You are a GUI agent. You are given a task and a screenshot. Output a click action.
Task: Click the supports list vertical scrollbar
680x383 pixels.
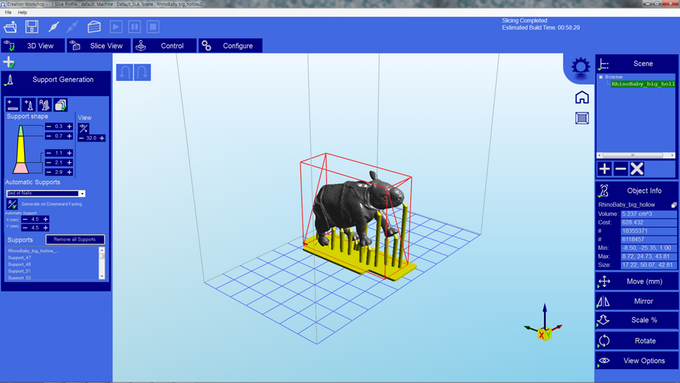pos(102,263)
